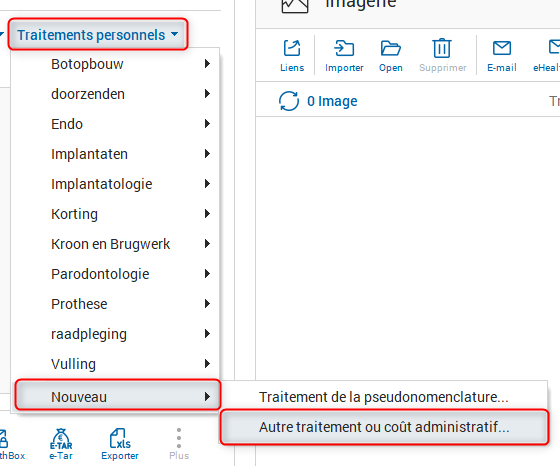560x466 pixels.
Task: Click the Liens icon in Imagerie toolbar
Action: pyautogui.click(x=292, y=48)
